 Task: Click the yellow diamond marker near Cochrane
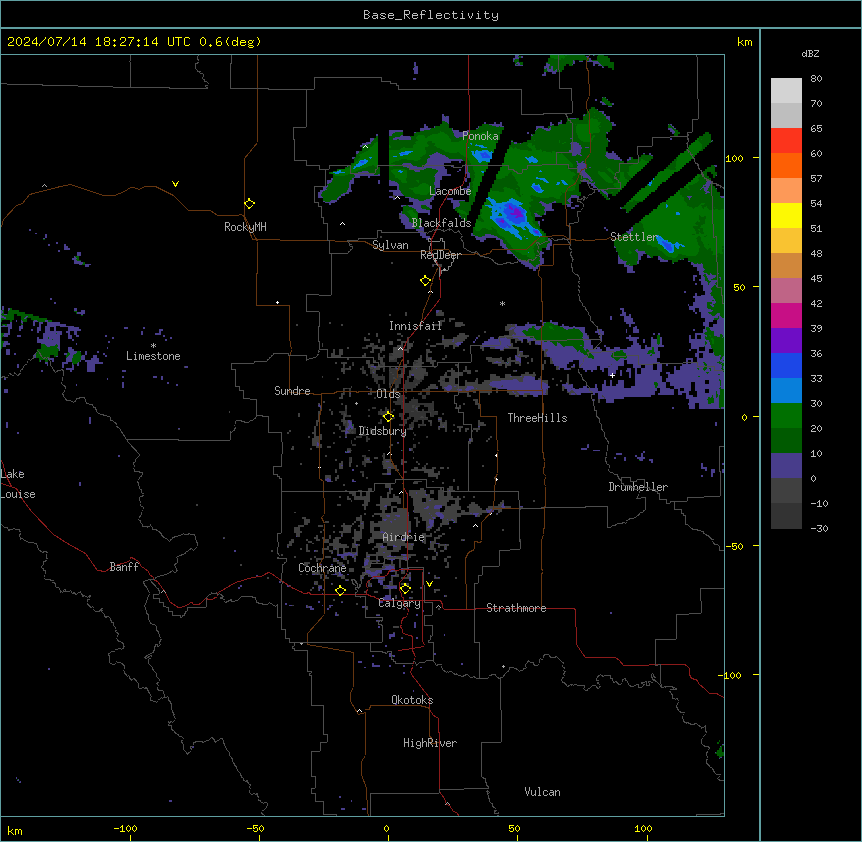tap(340, 590)
